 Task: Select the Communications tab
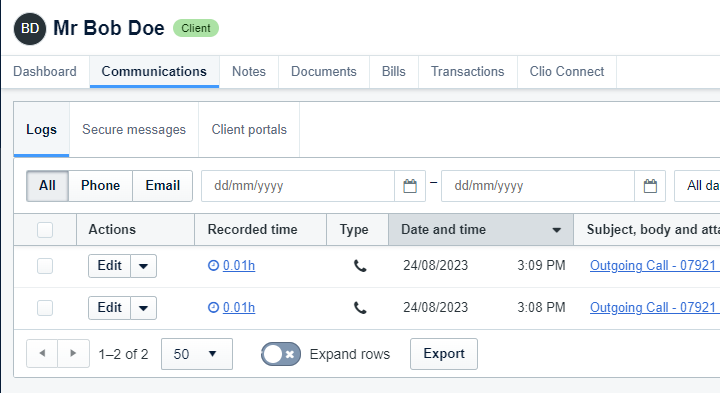pyautogui.click(x=154, y=72)
